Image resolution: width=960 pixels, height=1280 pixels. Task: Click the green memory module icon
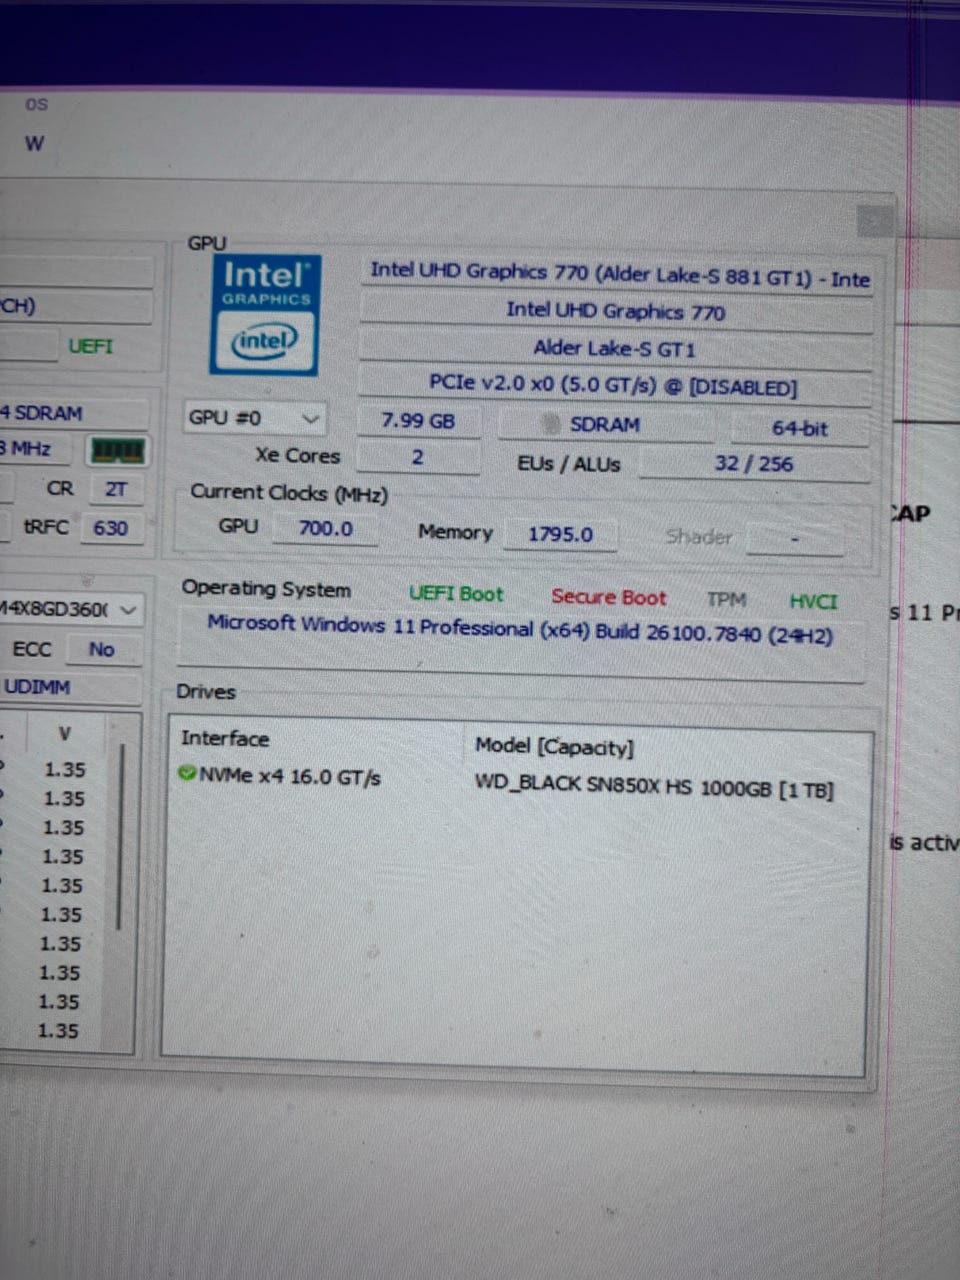[x=118, y=451]
